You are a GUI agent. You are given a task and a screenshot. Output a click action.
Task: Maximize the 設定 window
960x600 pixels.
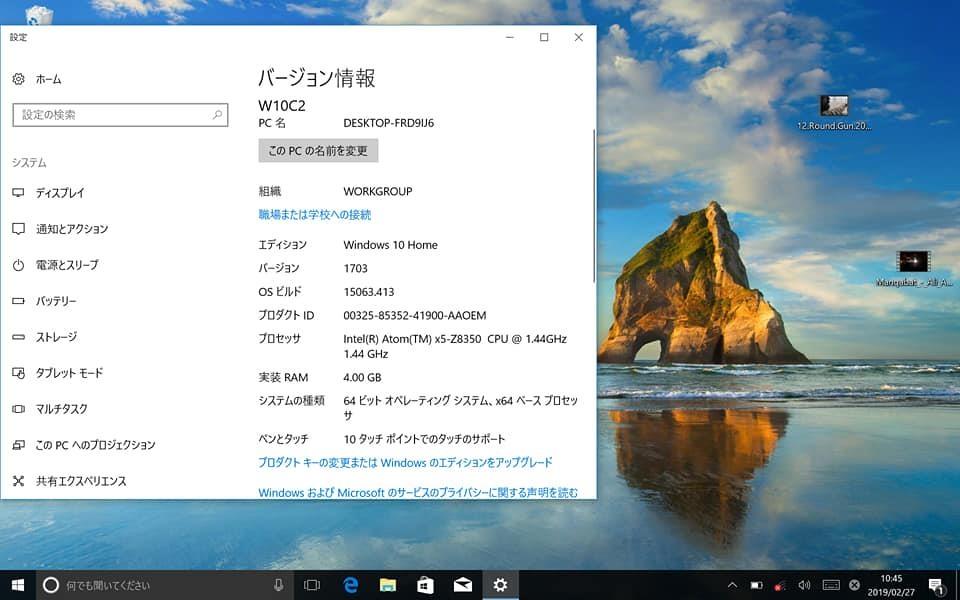coord(544,37)
